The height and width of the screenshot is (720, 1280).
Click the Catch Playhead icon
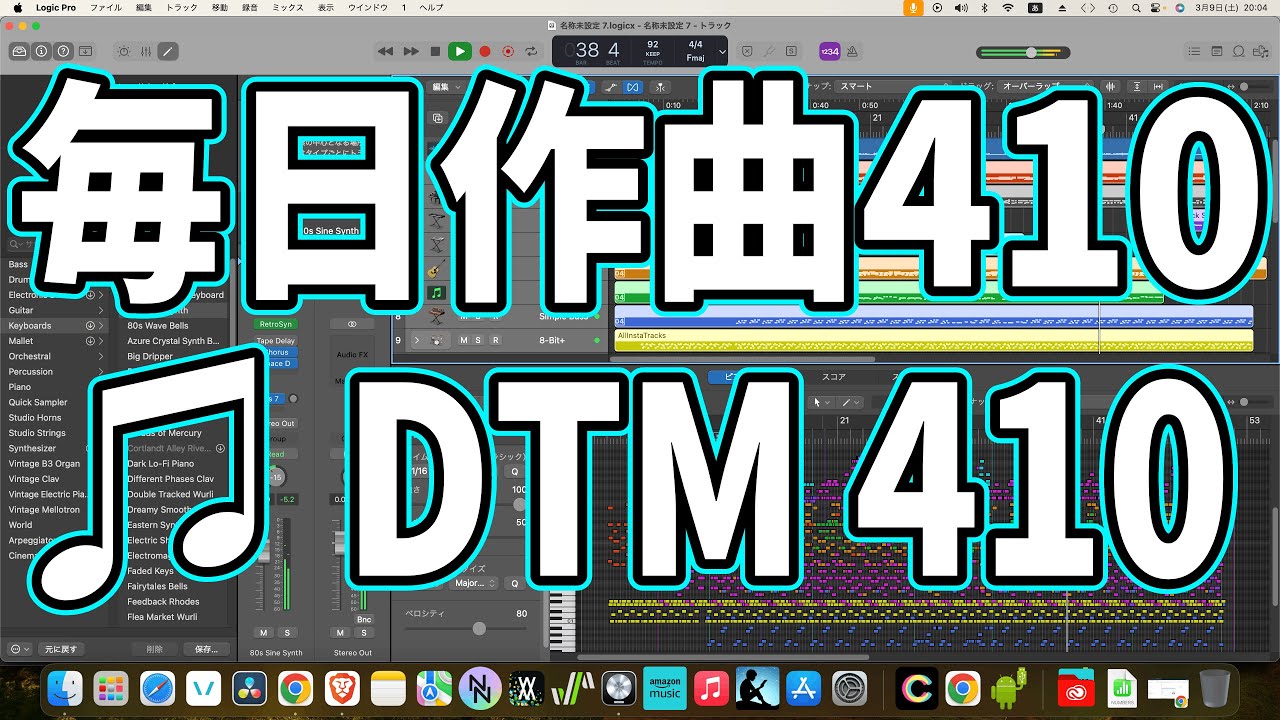(x=659, y=87)
